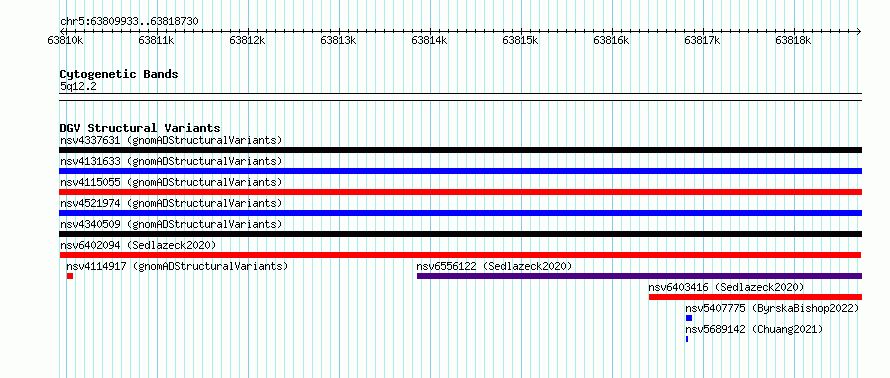The width and height of the screenshot is (890, 378).
Task: Select the small red nsv4114917 variant box
Action: 70,276
